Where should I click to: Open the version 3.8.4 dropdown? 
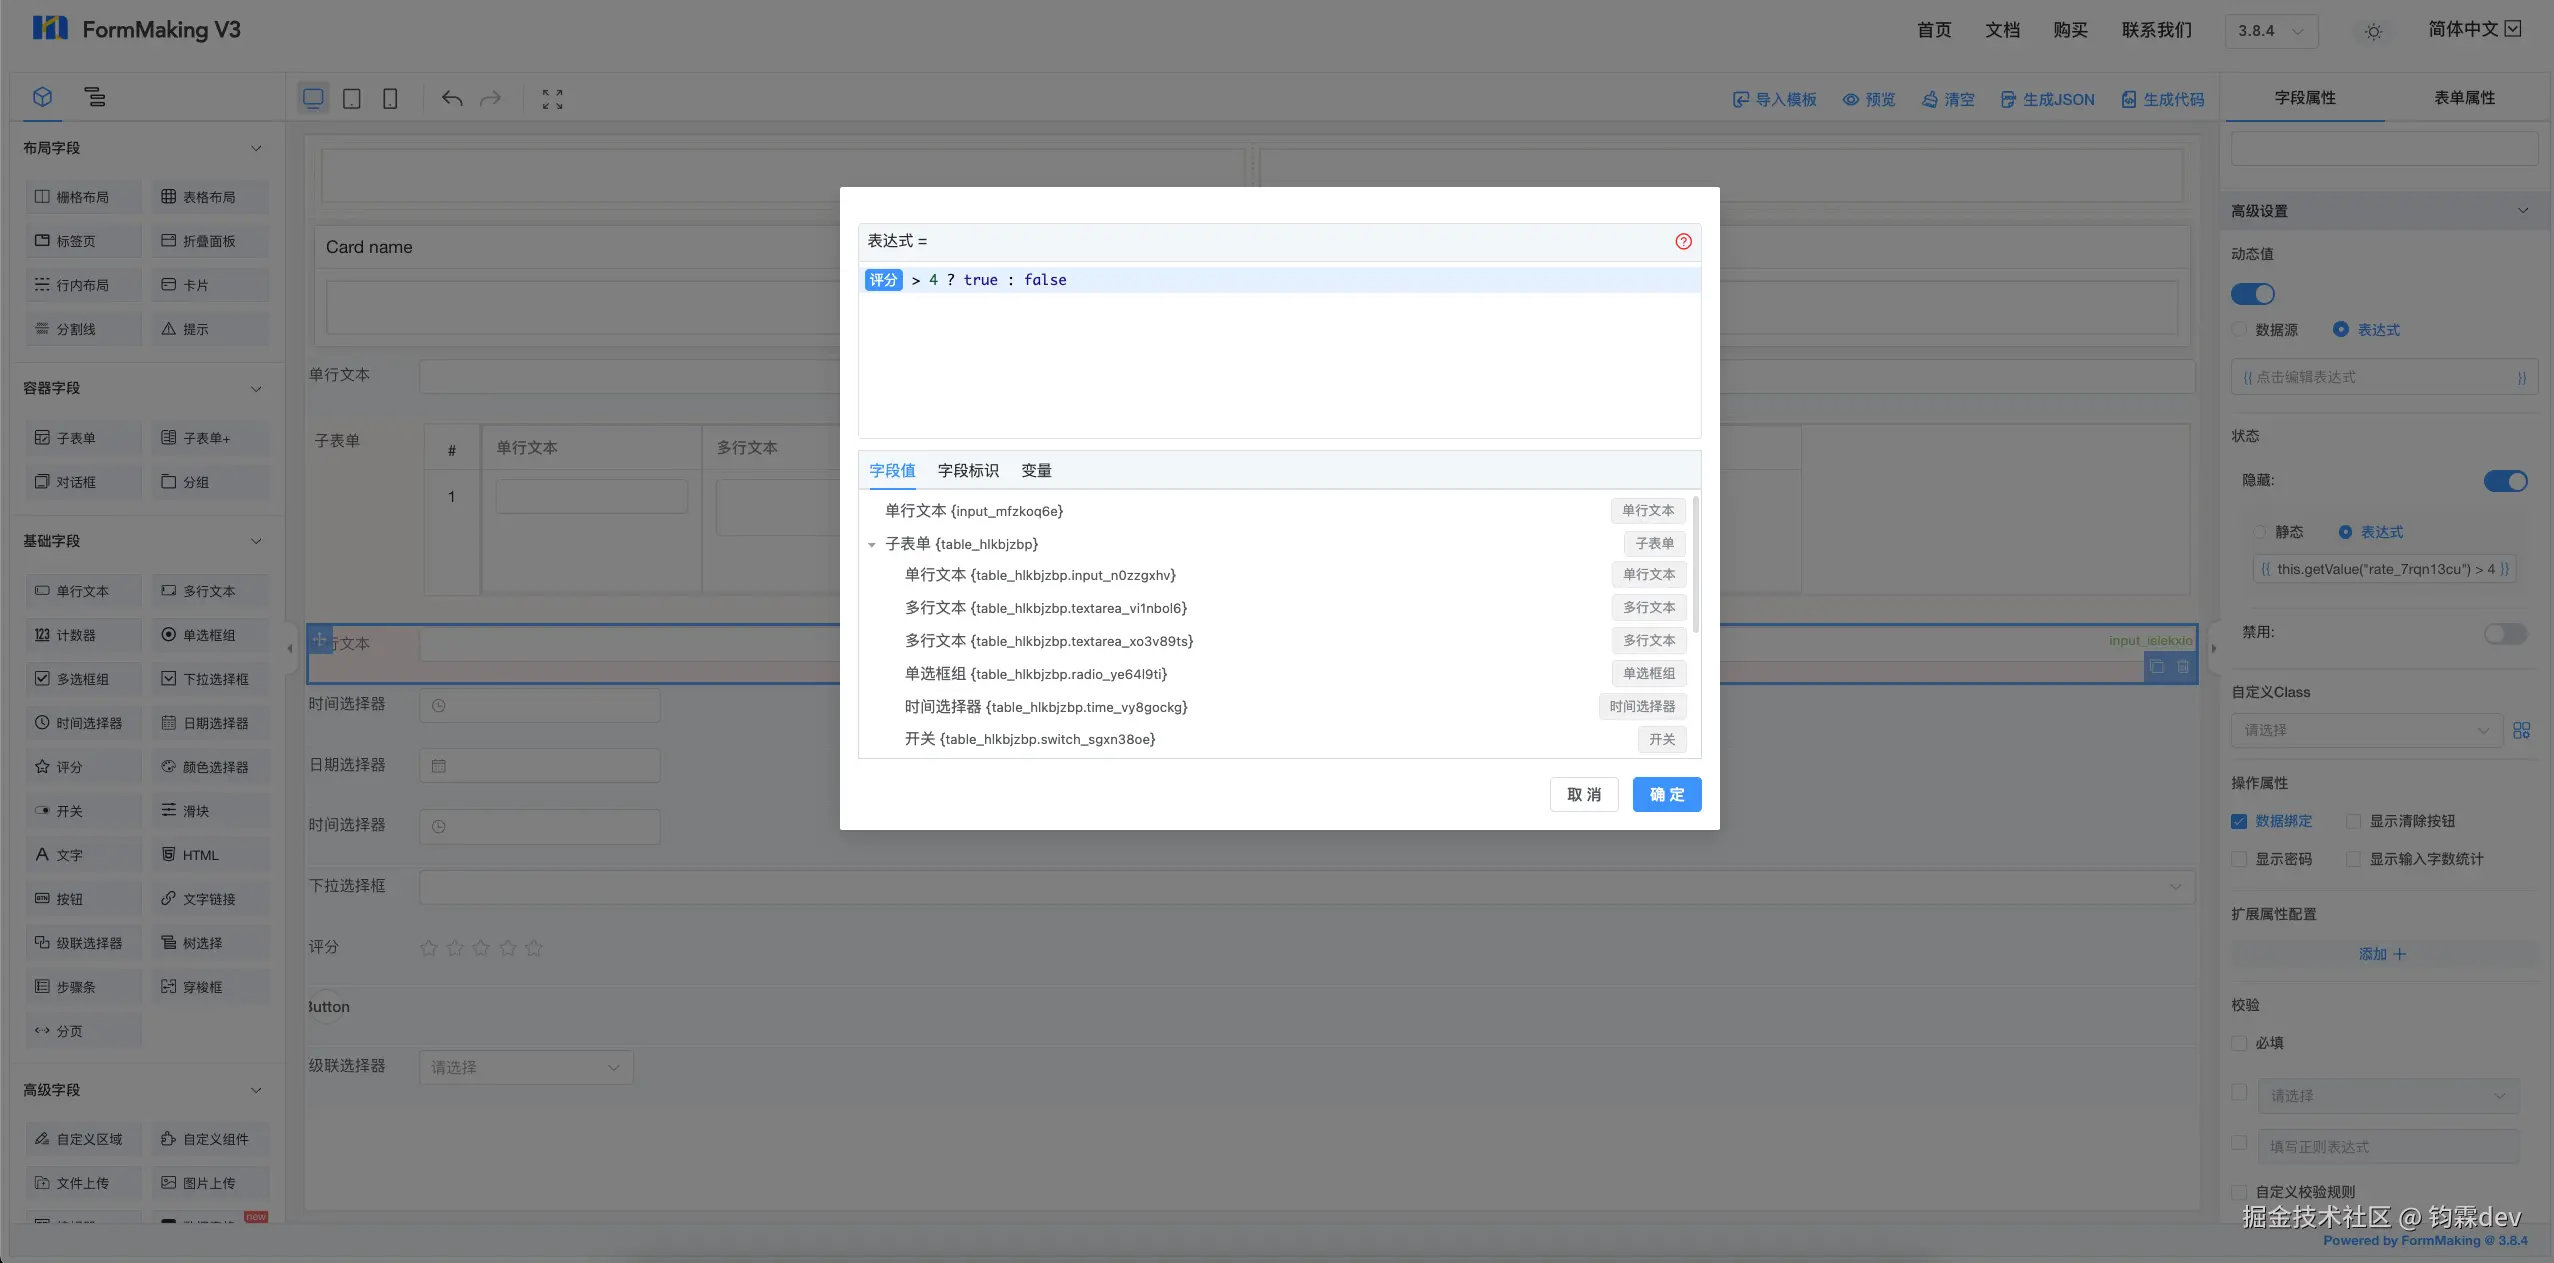pos(2271,31)
